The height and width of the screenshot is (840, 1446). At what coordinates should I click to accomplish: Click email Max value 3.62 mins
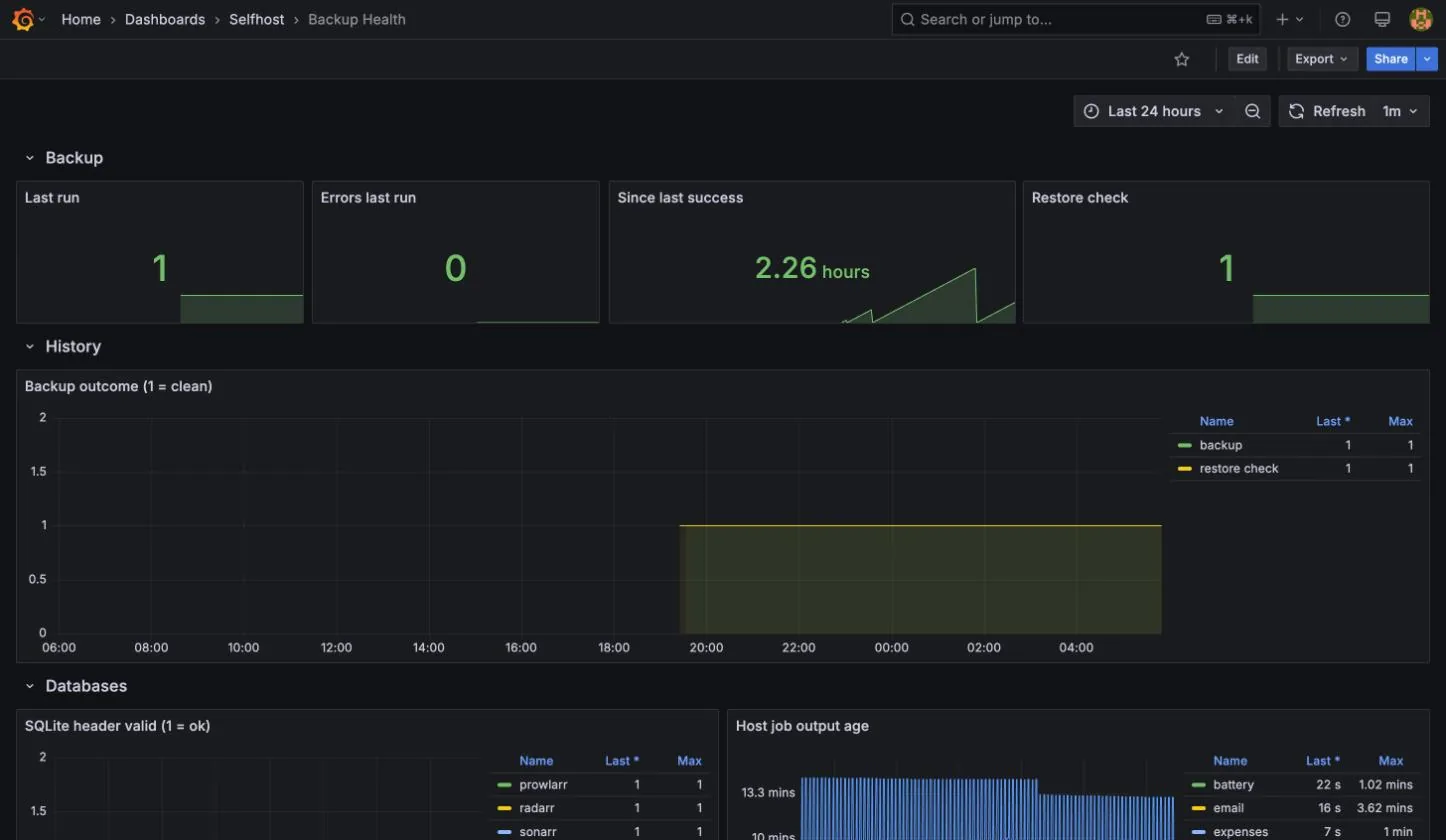point(1385,808)
